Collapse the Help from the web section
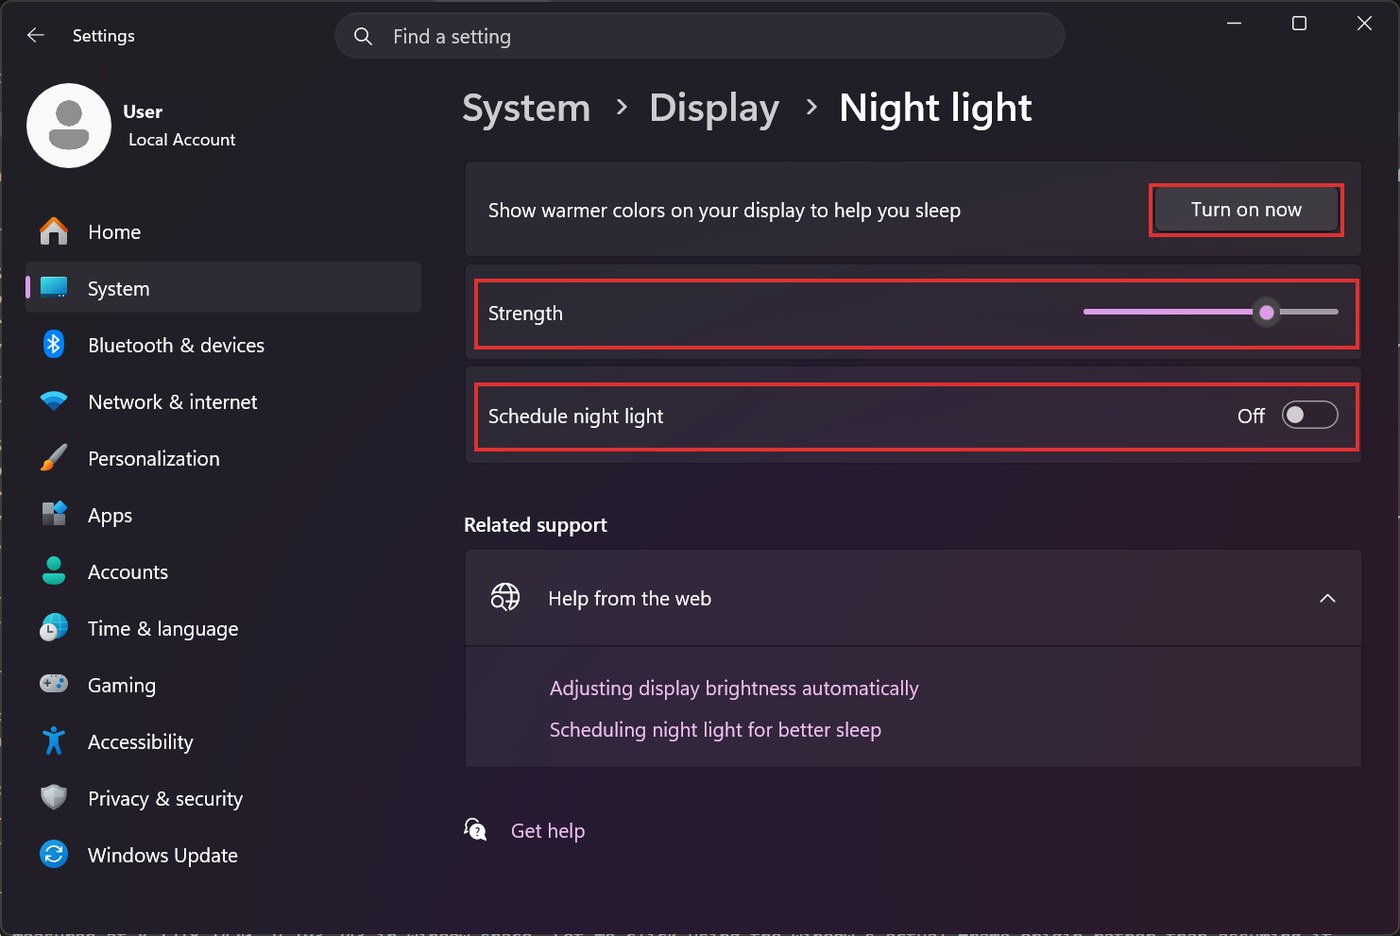 1328,598
